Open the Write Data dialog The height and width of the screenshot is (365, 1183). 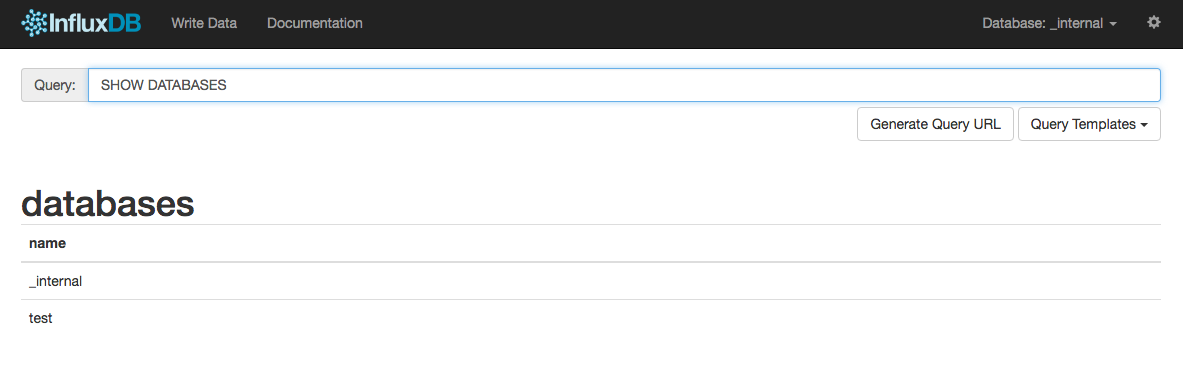204,23
